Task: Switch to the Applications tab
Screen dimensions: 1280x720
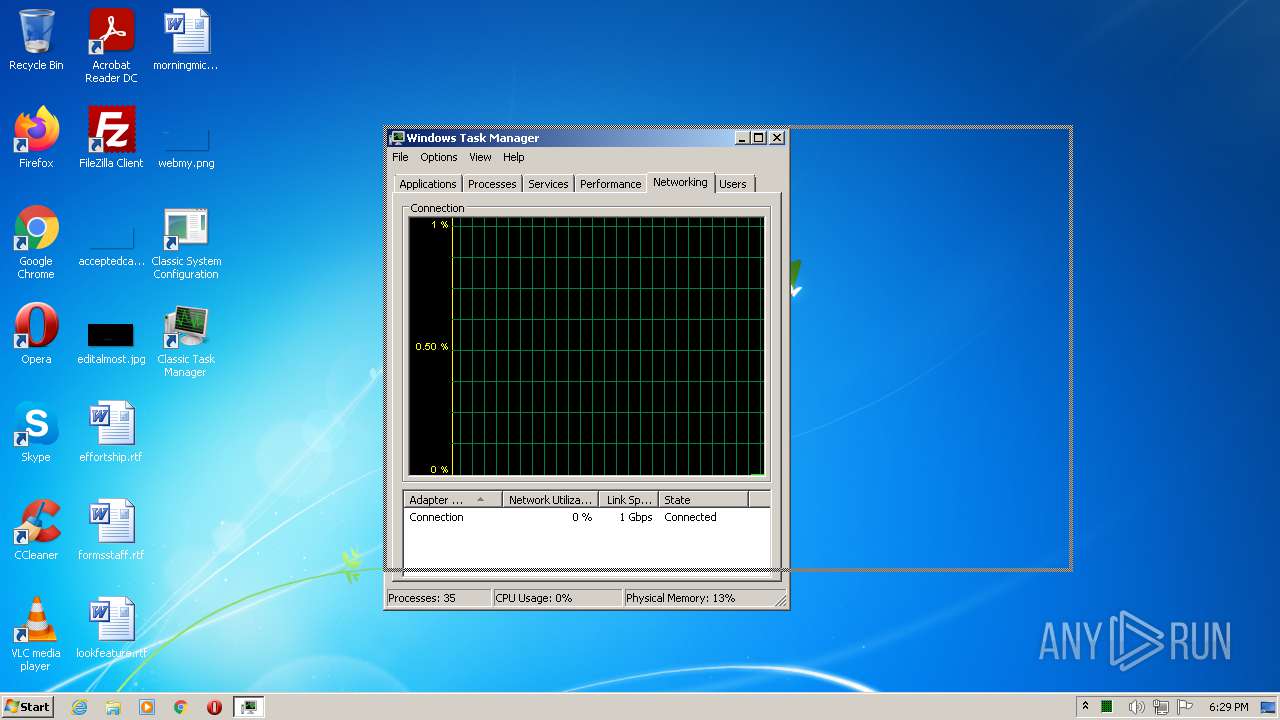Action: coord(428,184)
